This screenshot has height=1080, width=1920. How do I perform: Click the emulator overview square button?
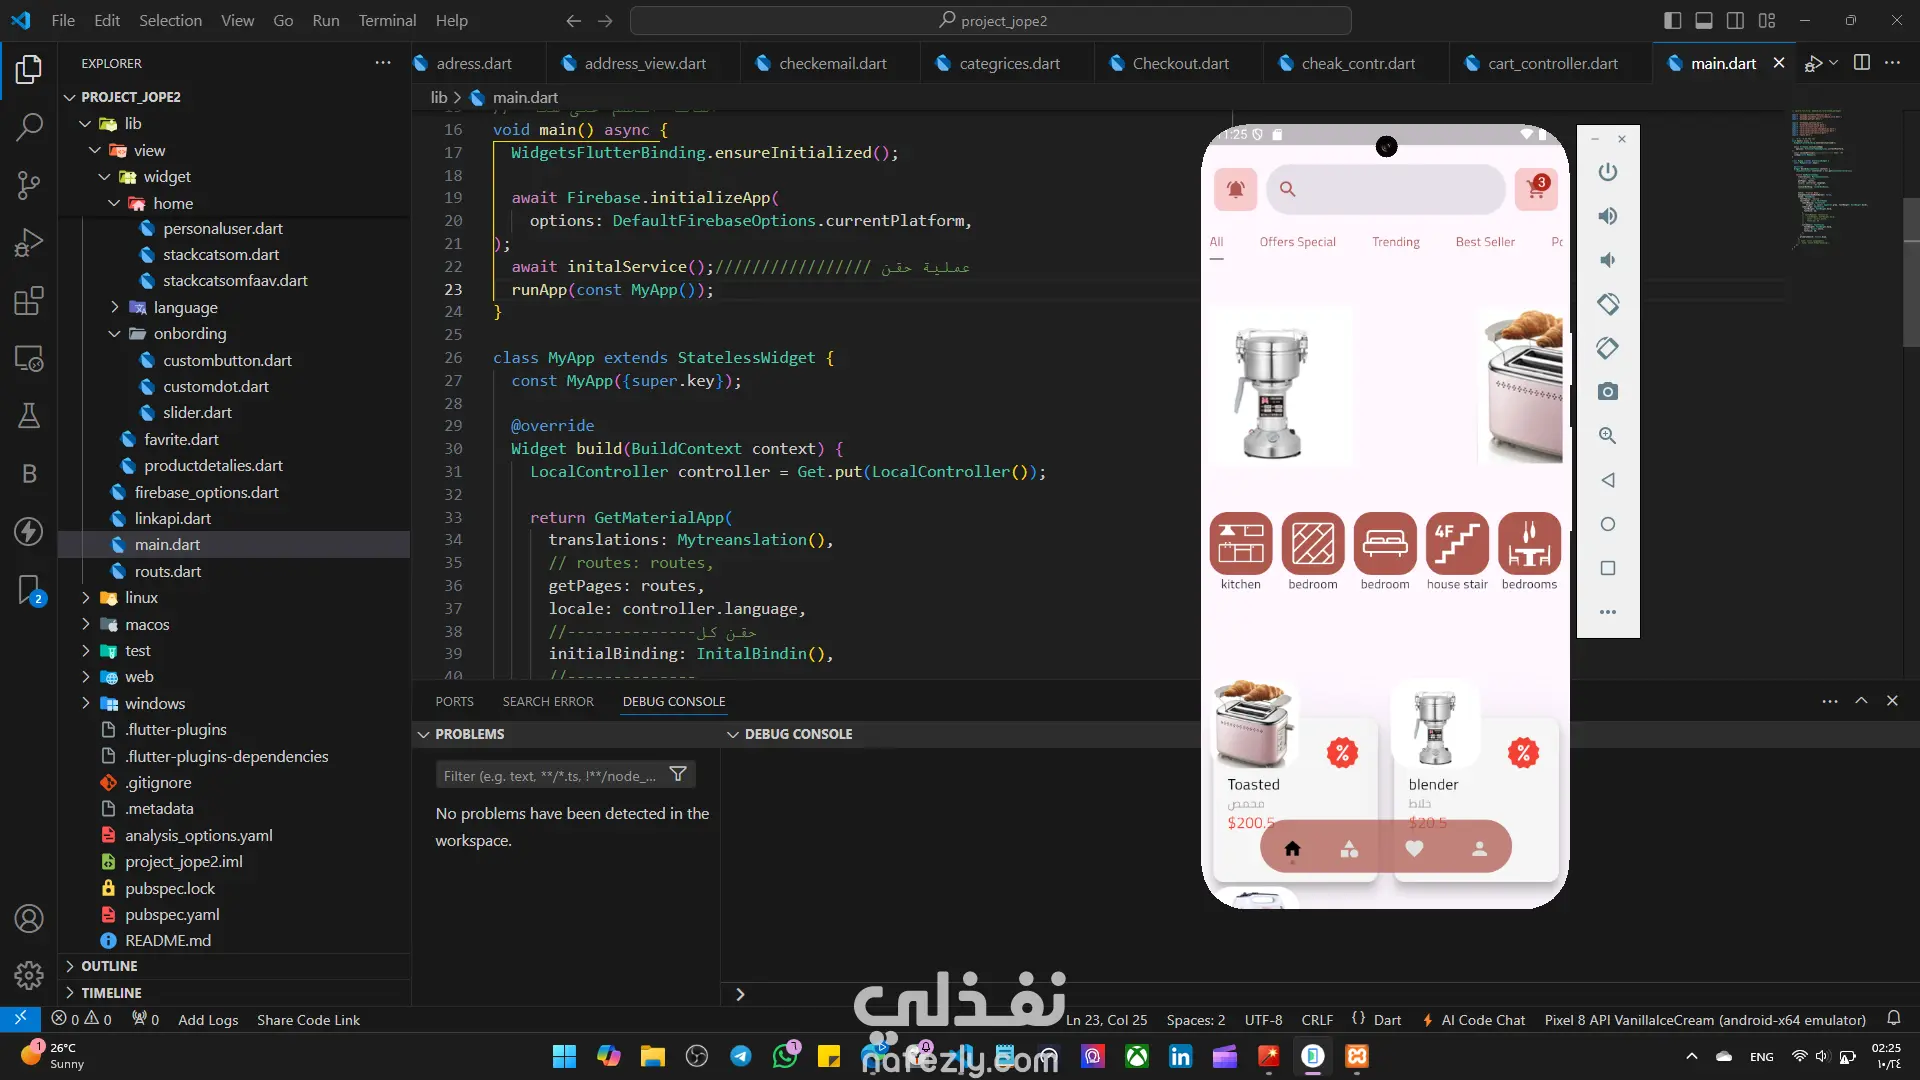(1607, 568)
